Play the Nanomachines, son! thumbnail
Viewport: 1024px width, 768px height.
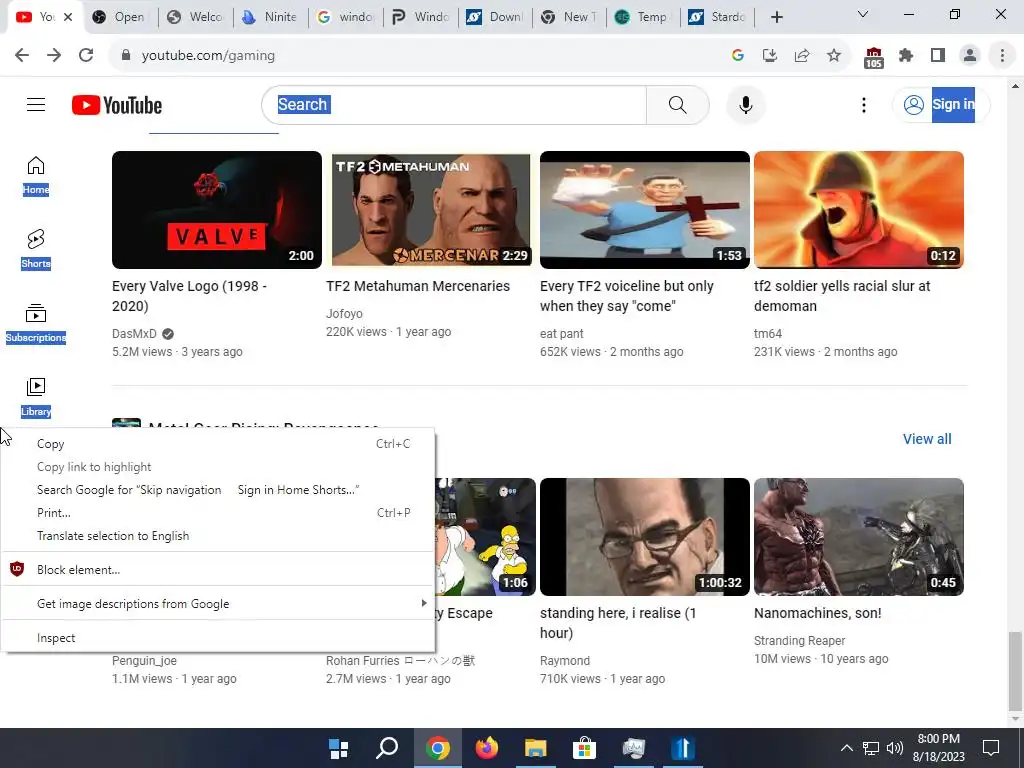click(859, 537)
